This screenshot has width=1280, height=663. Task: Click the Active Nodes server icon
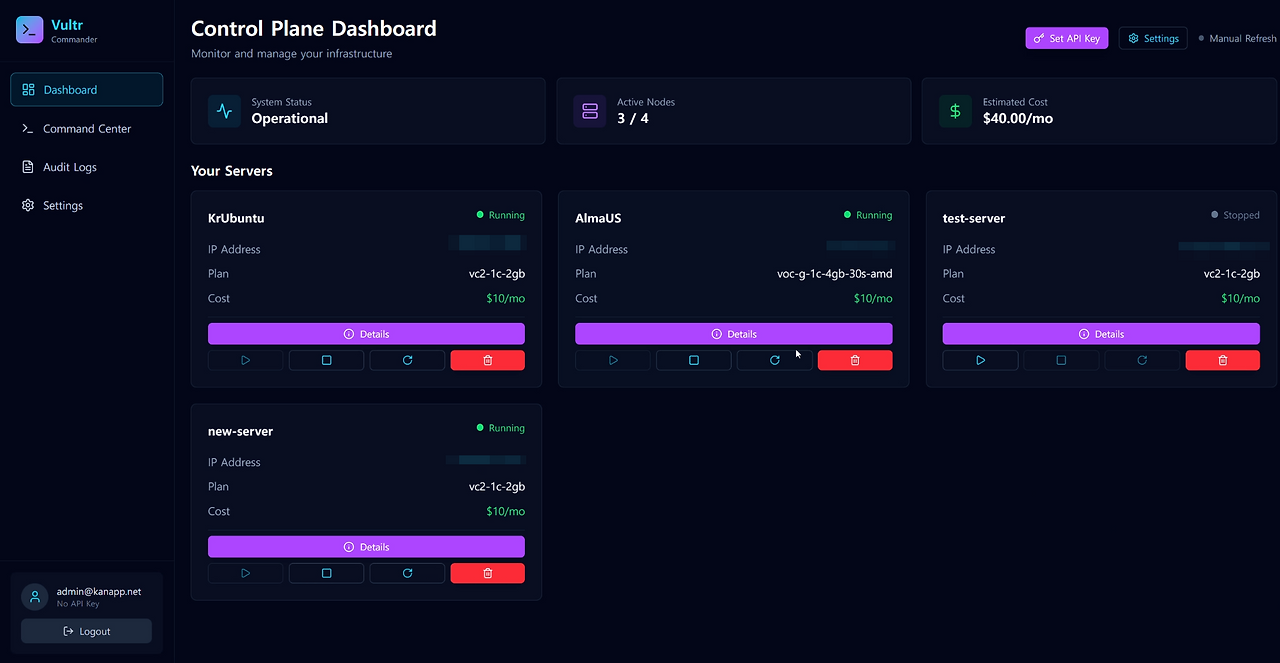coord(590,111)
